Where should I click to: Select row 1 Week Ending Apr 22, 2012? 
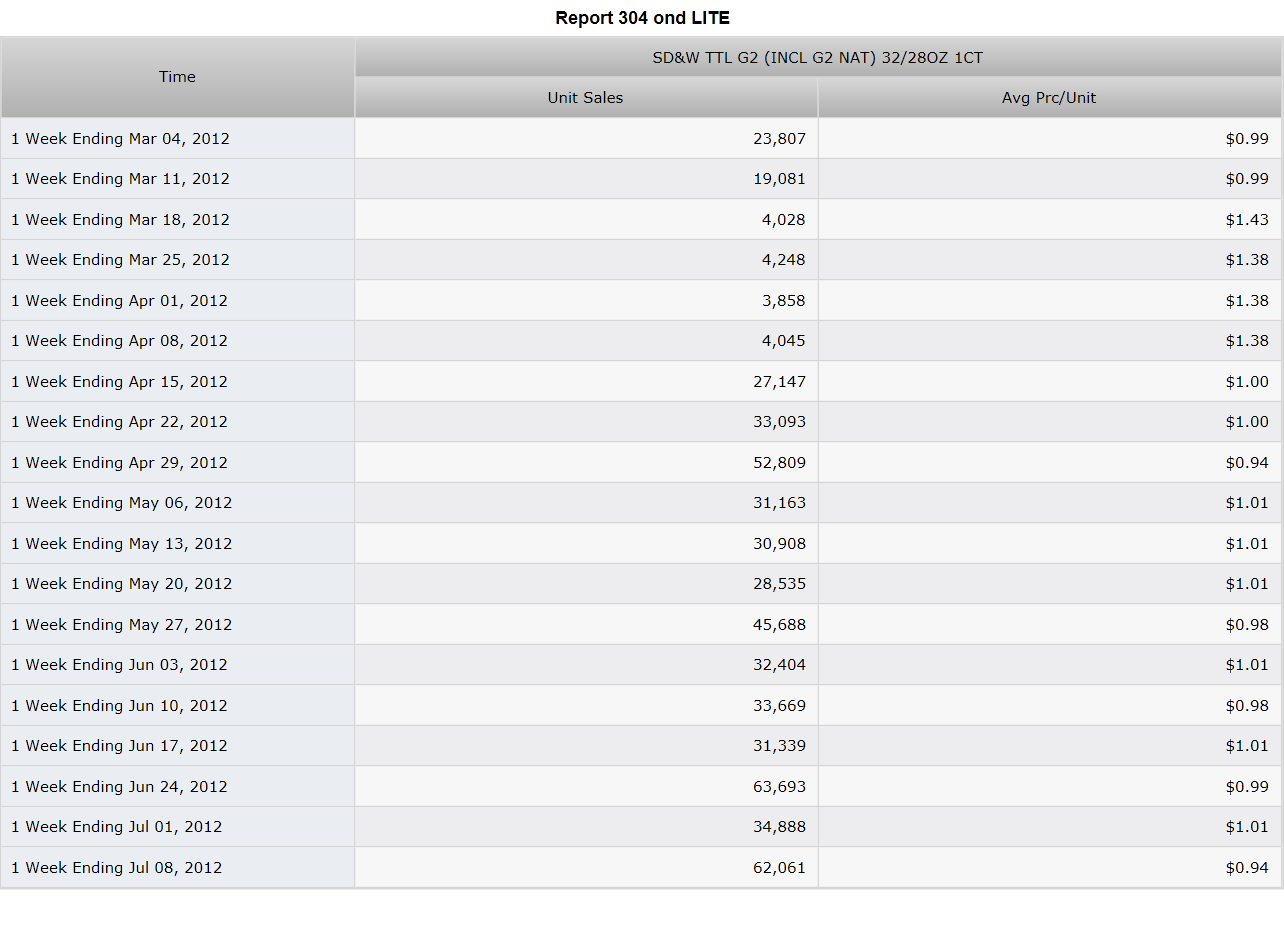point(642,422)
